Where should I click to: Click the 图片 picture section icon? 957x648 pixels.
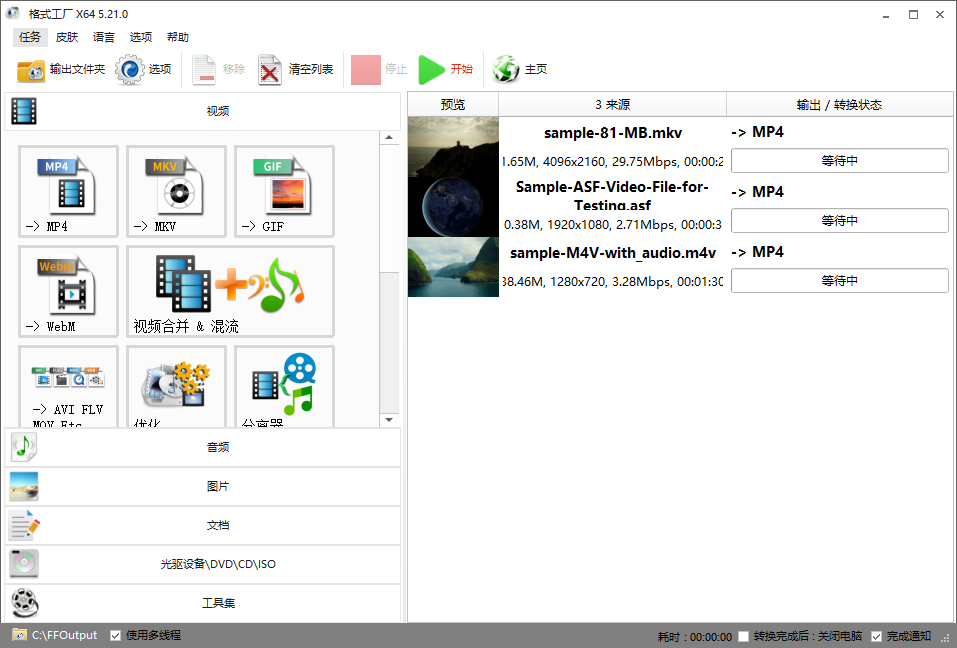coord(24,486)
